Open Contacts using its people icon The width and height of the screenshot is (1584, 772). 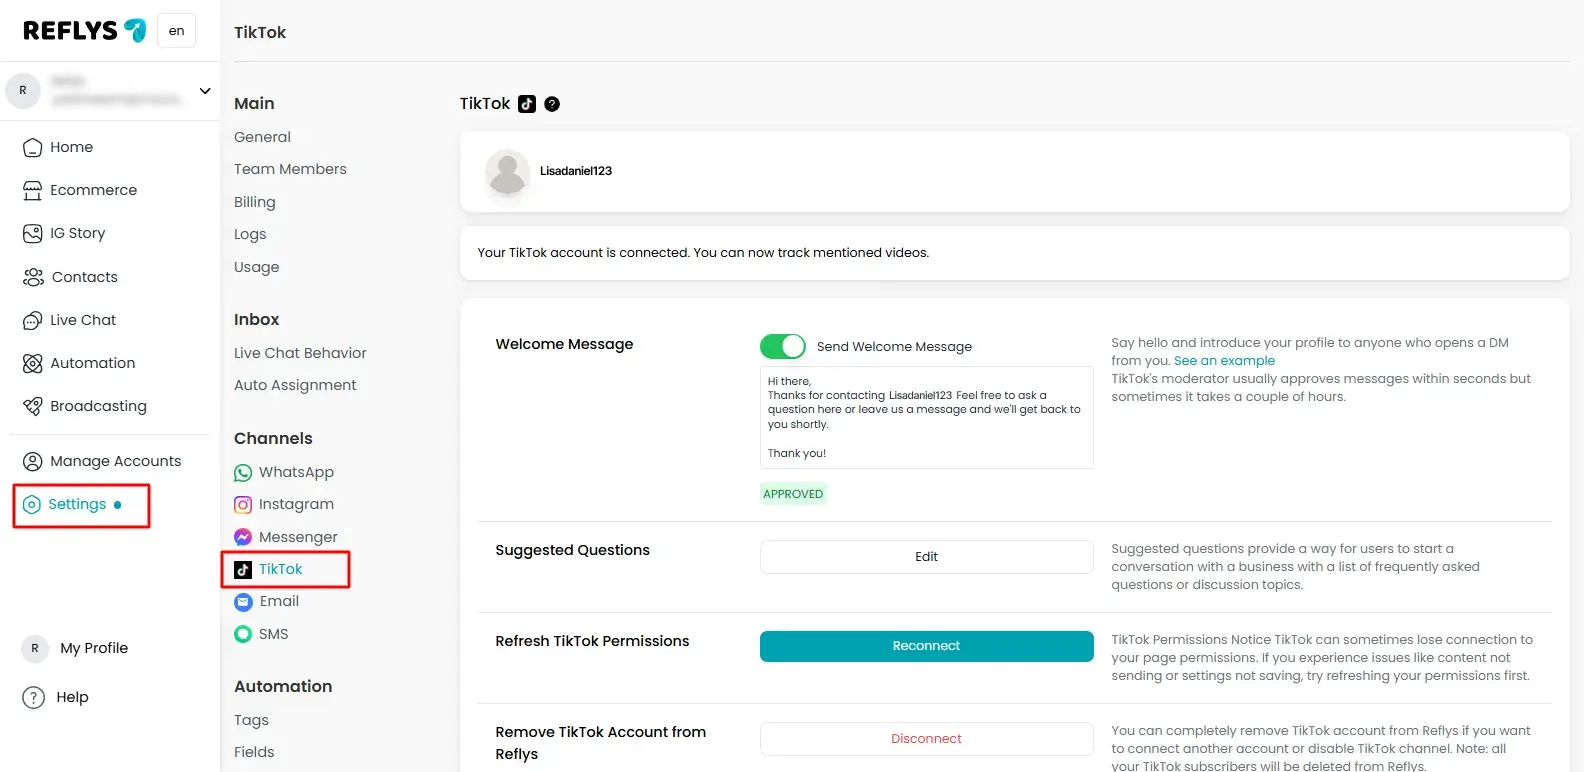click(x=33, y=277)
